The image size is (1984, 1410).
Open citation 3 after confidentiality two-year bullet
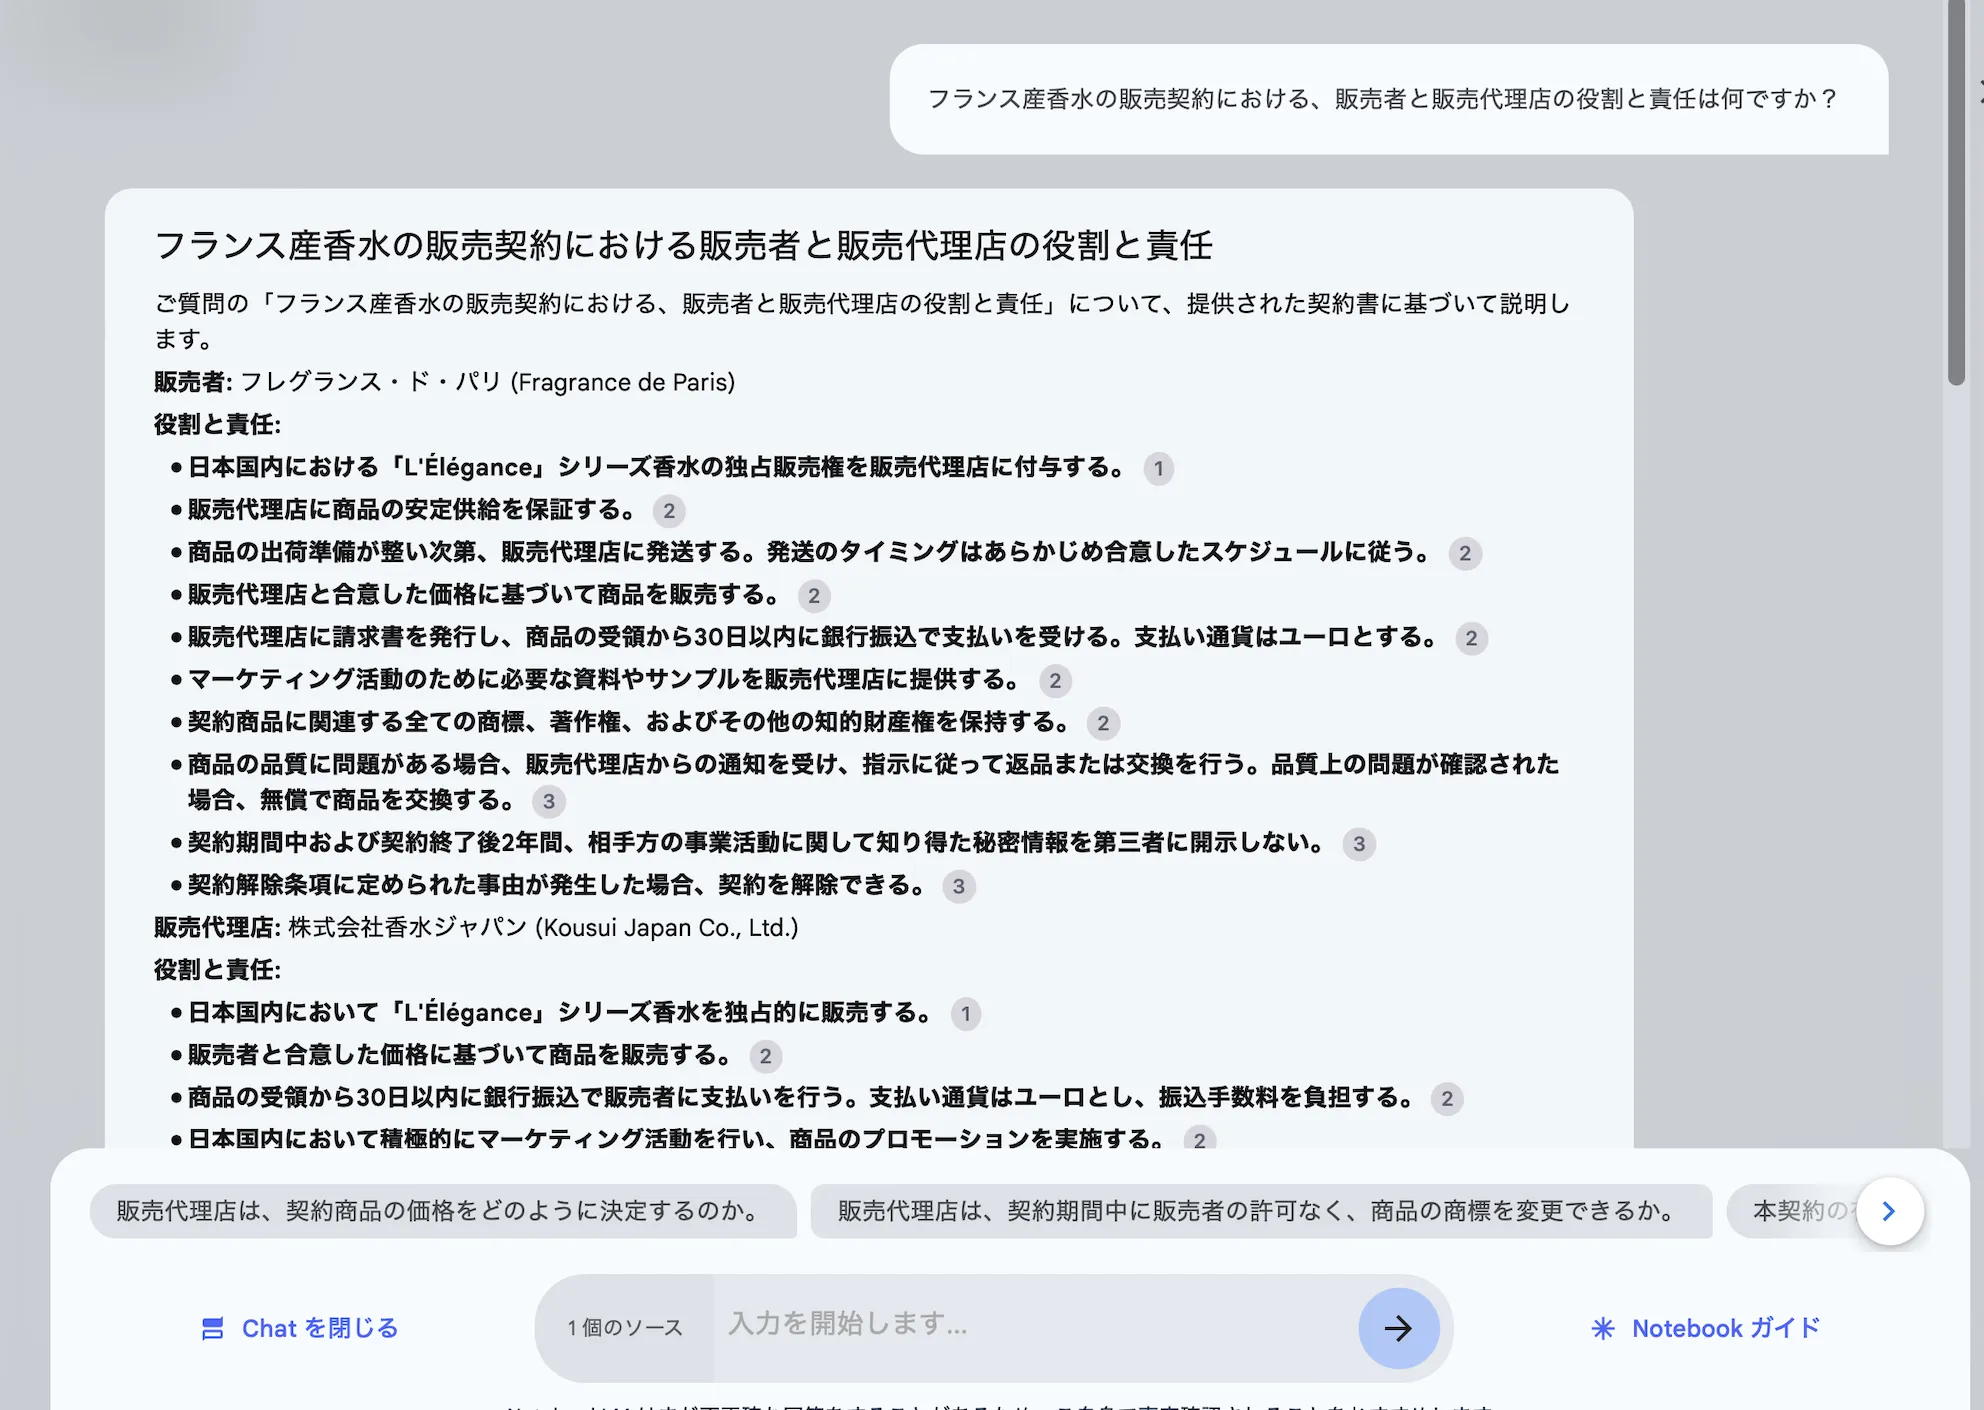point(1359,844)
